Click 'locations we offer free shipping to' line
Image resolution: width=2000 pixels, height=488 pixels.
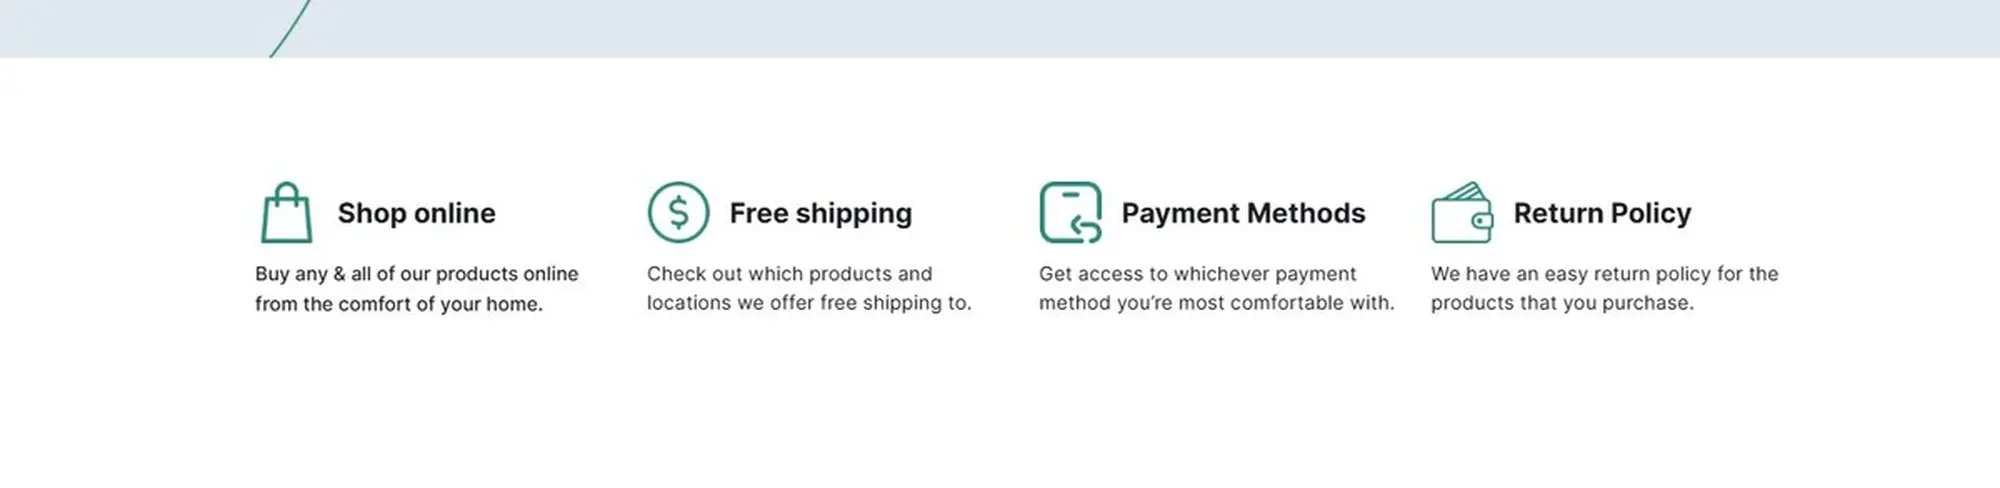pyautogui.click(x=809, y=303)
